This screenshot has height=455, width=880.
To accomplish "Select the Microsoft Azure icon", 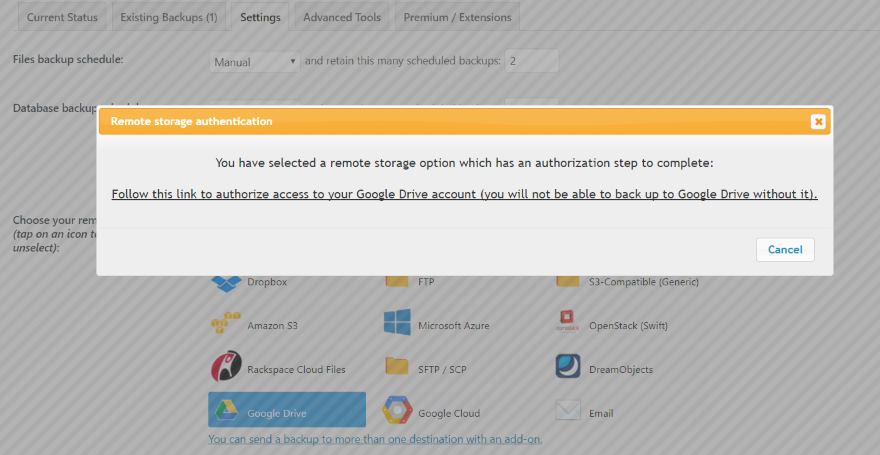I will tap(397, 324).
